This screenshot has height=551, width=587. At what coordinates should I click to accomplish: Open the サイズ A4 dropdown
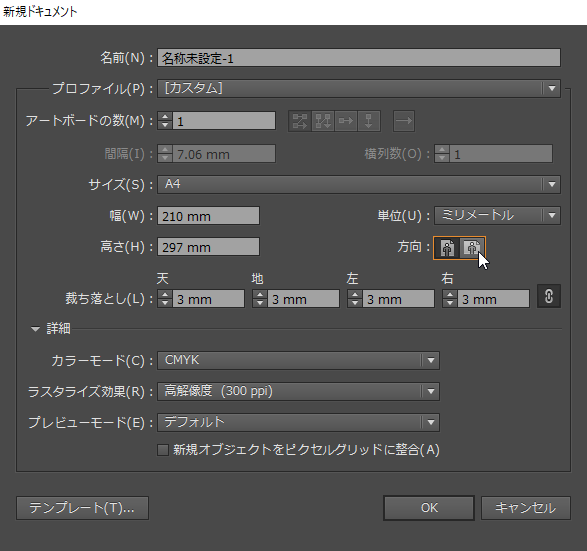(359, 184)
